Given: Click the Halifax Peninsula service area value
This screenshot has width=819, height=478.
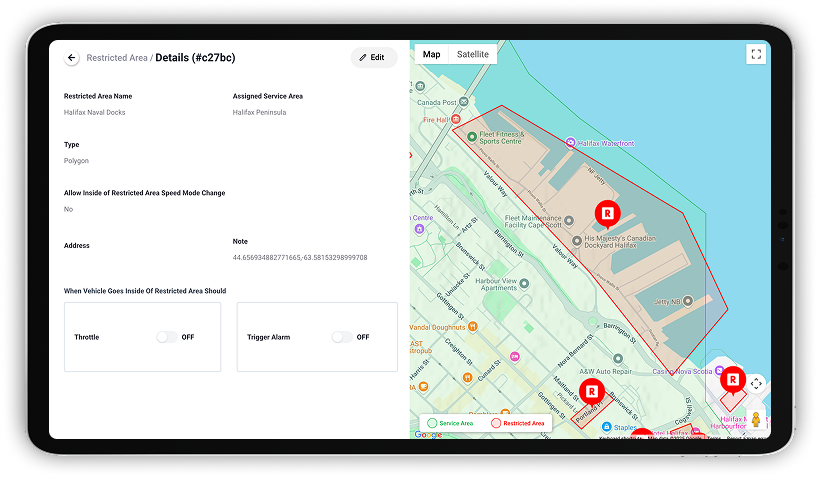Looking at the screenshot, I should coord(260,112).
